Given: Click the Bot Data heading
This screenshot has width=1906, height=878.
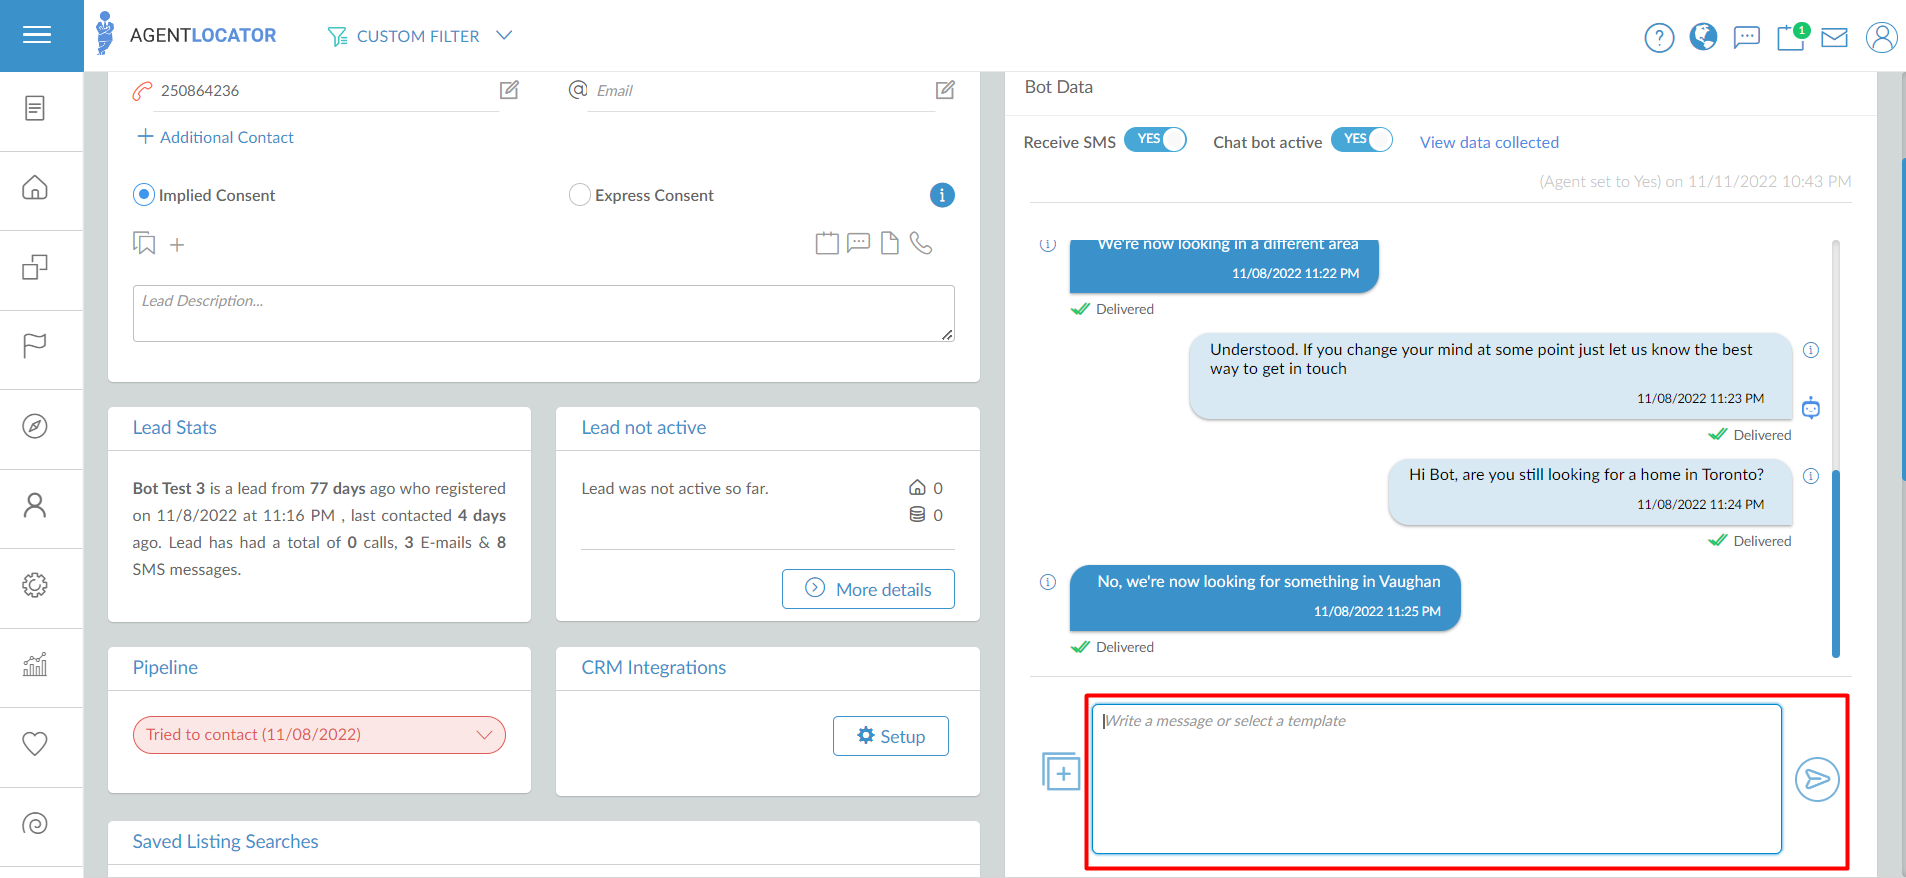Looking at the screenshot, I should click(1059, 87).
